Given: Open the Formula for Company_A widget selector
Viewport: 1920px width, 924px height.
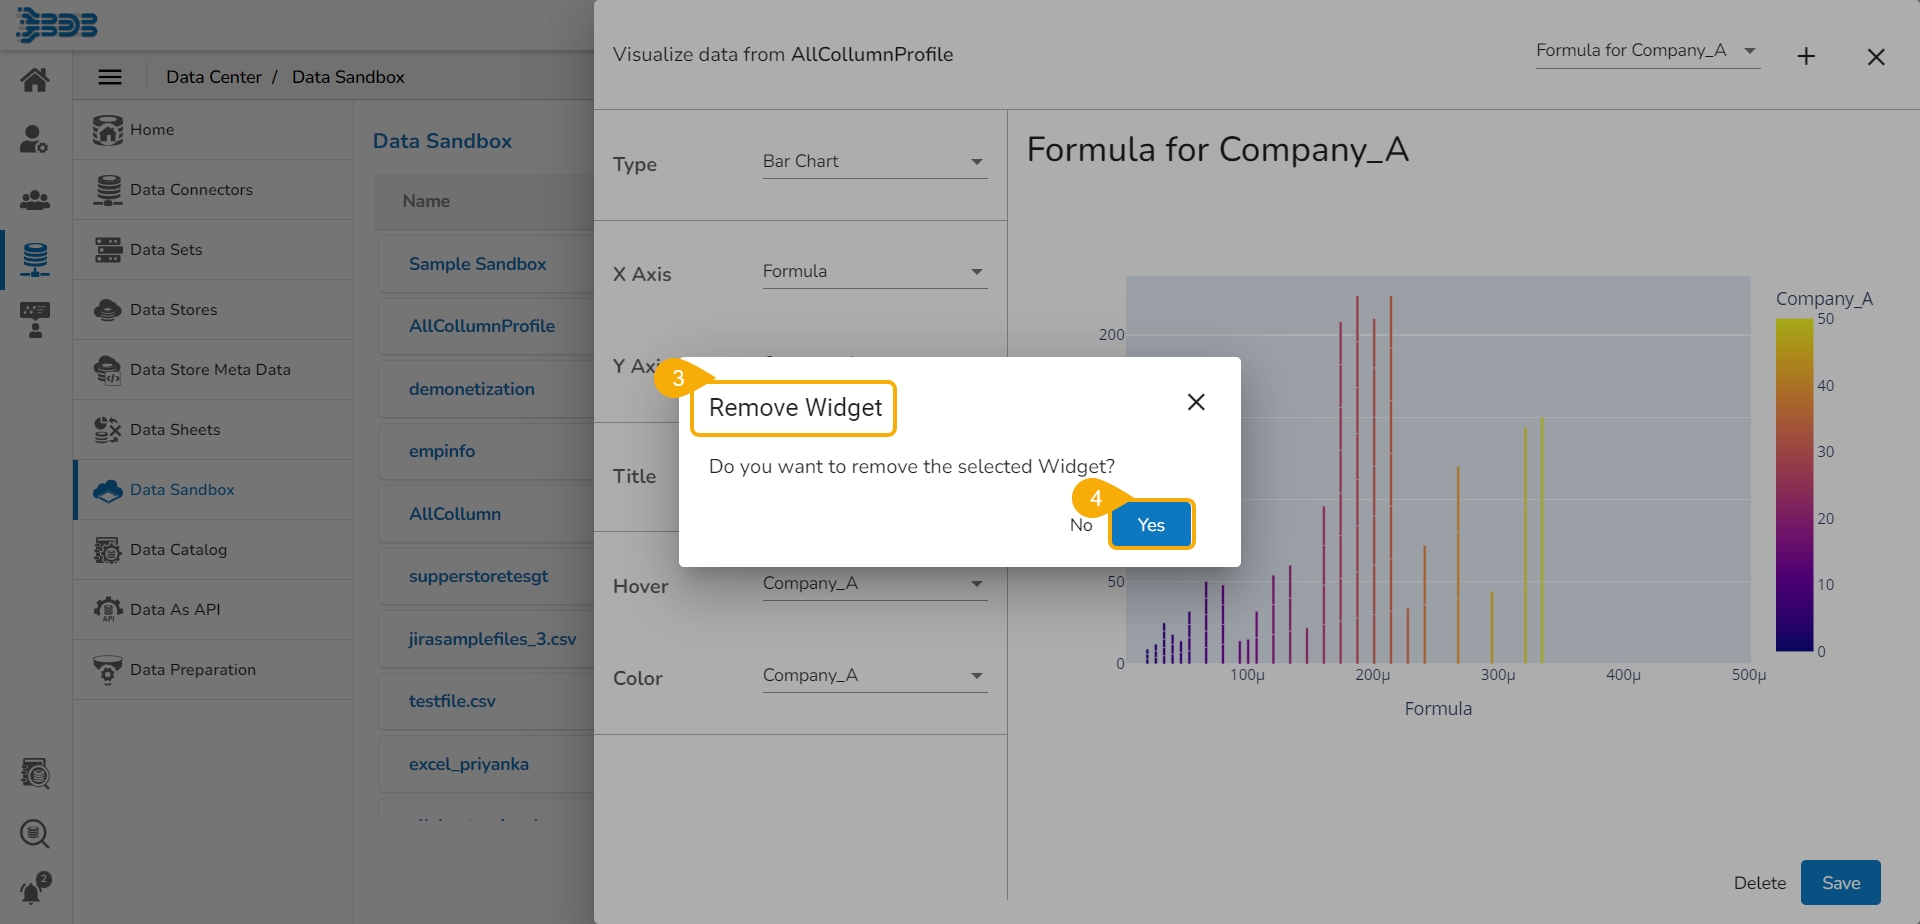Looking at the screenshot, I should pos(1646,51).
